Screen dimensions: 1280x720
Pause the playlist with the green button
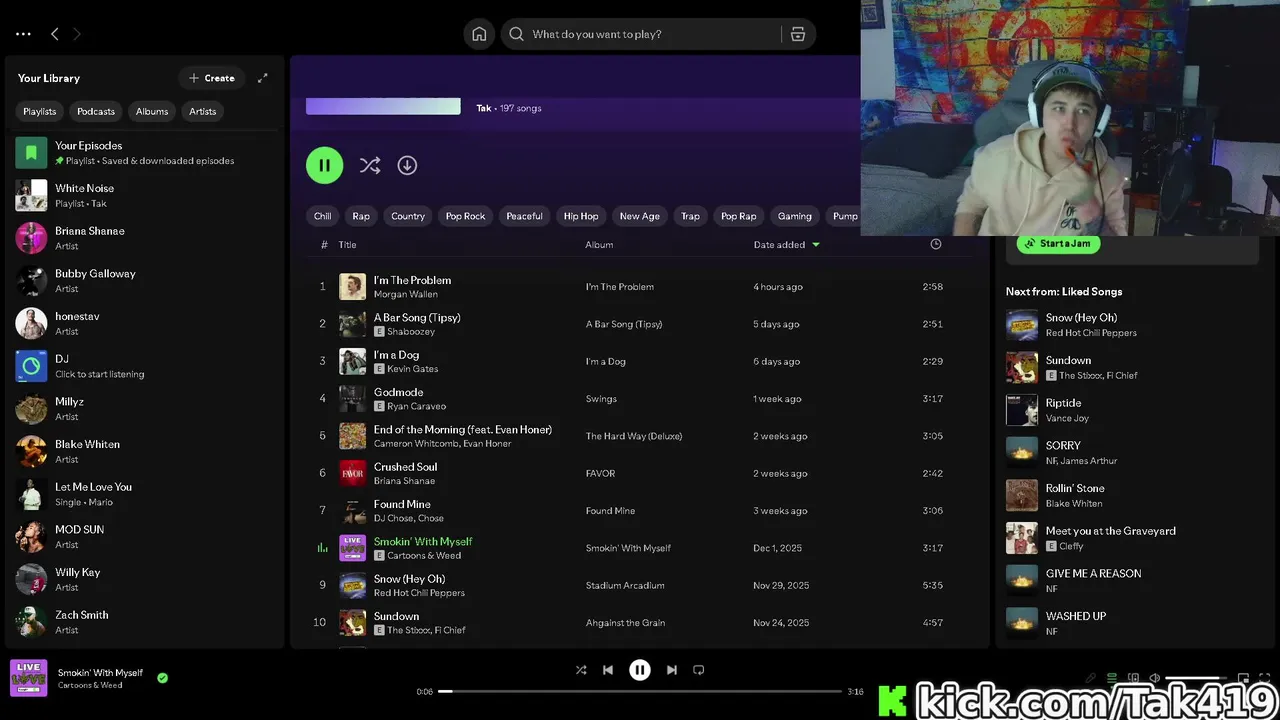pyautogui.click(x=324, y=165)
